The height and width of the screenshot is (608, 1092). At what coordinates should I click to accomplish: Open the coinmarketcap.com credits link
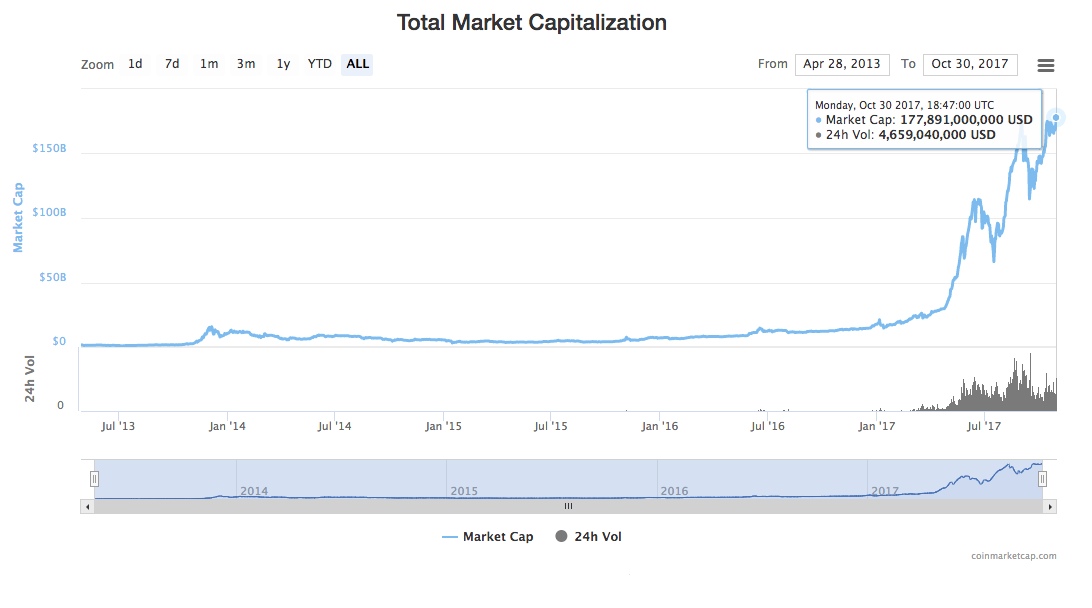click(1013, 555)
